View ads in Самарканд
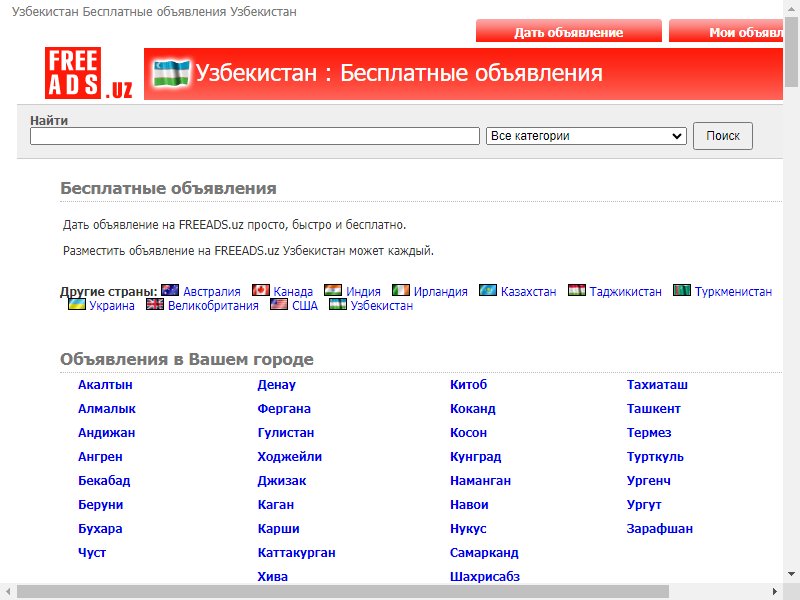 pos(484,553)
